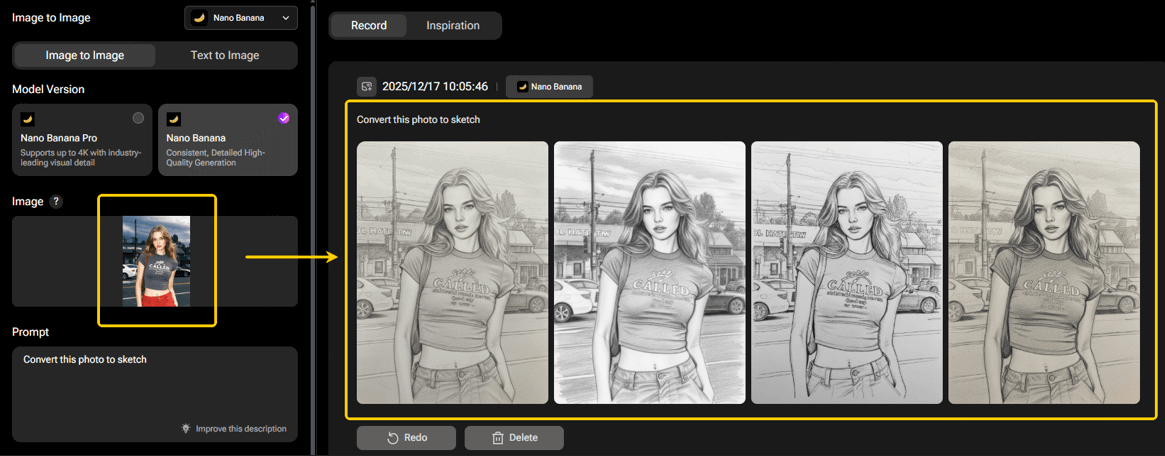Click the image-to-image mode icon beside timestamp
The width and height of the screenshot is (1165, 456).
366,86
